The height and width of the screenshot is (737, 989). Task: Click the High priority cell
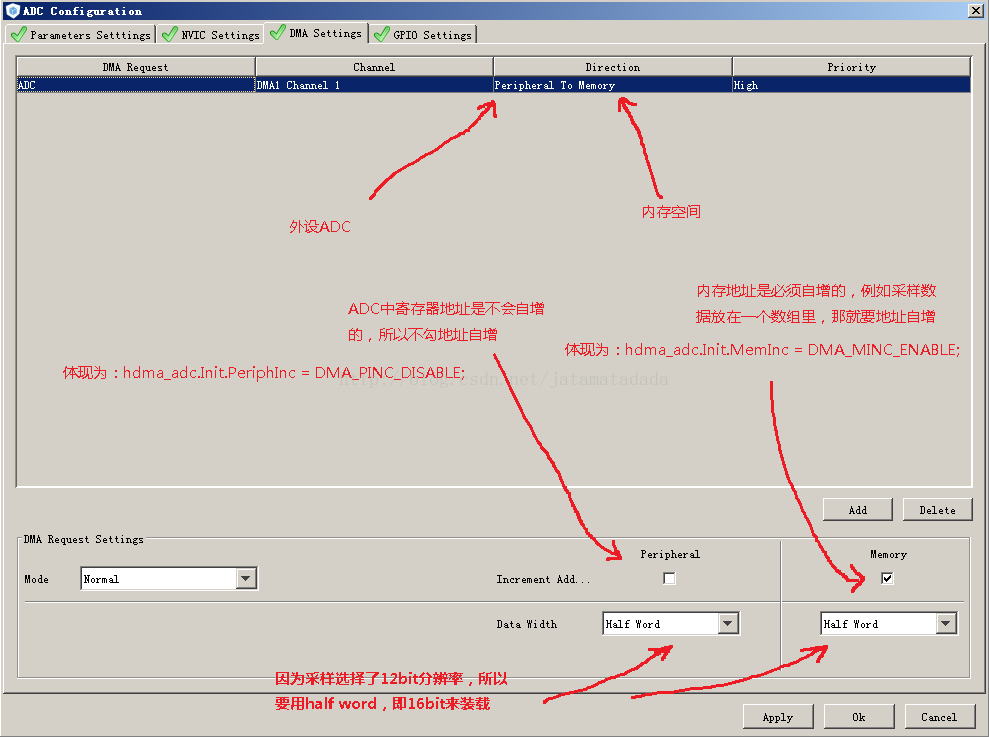coord(851,85)
